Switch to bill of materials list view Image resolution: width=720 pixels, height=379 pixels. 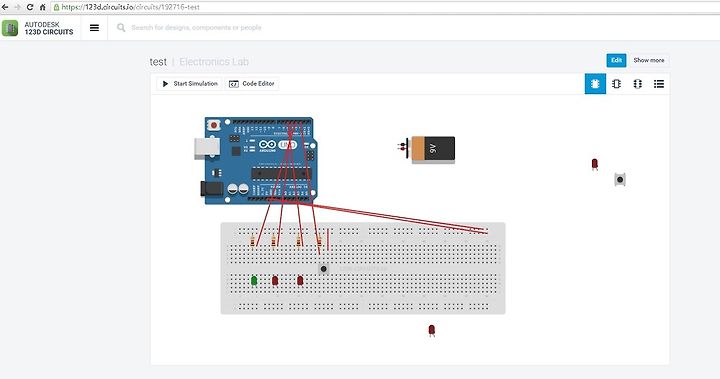tap(659, 84)
